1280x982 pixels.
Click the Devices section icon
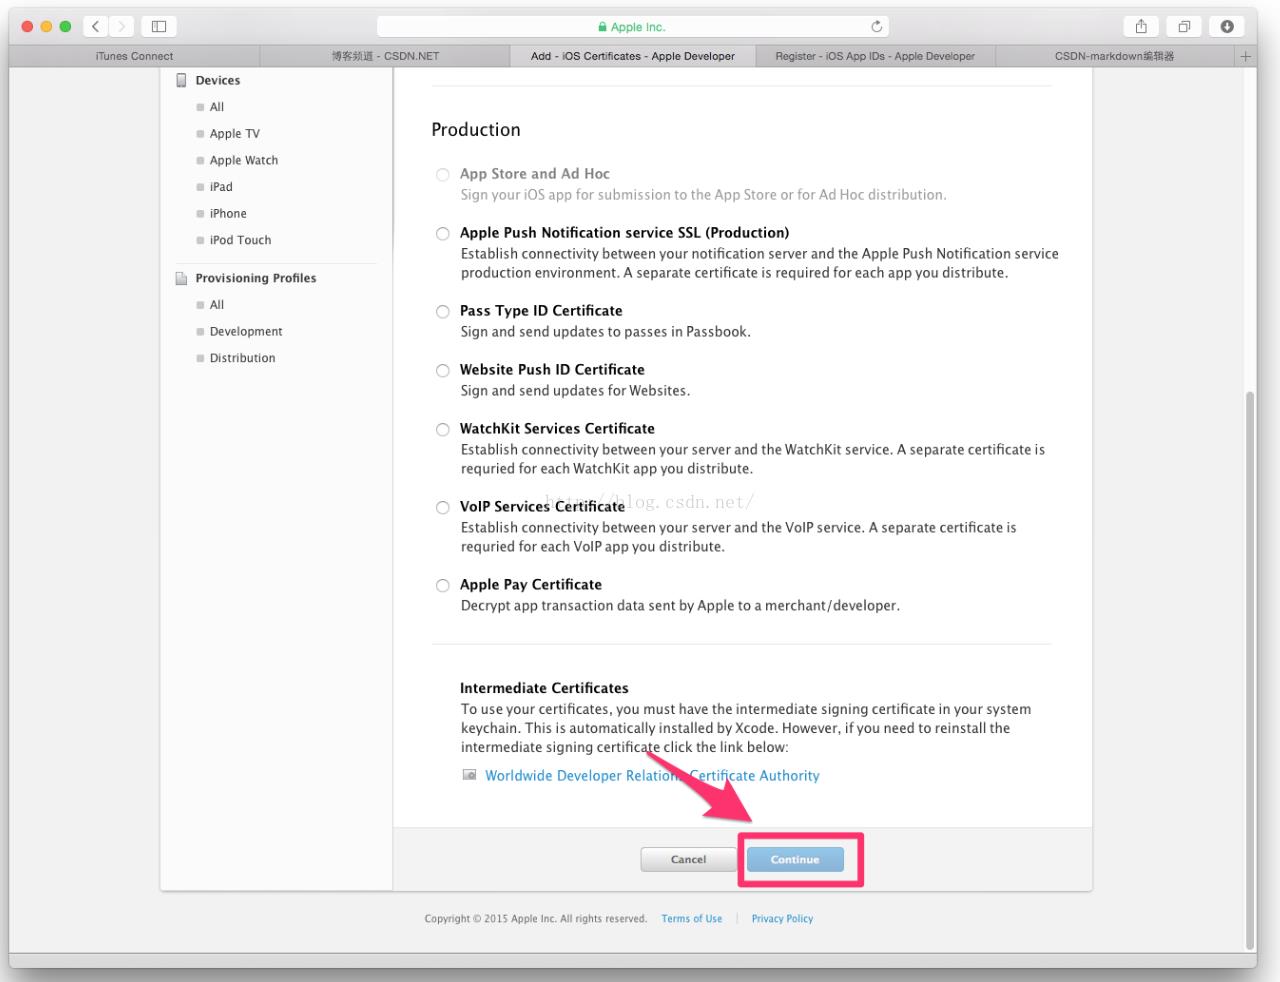pyautogui.click(x=182, y=80)
